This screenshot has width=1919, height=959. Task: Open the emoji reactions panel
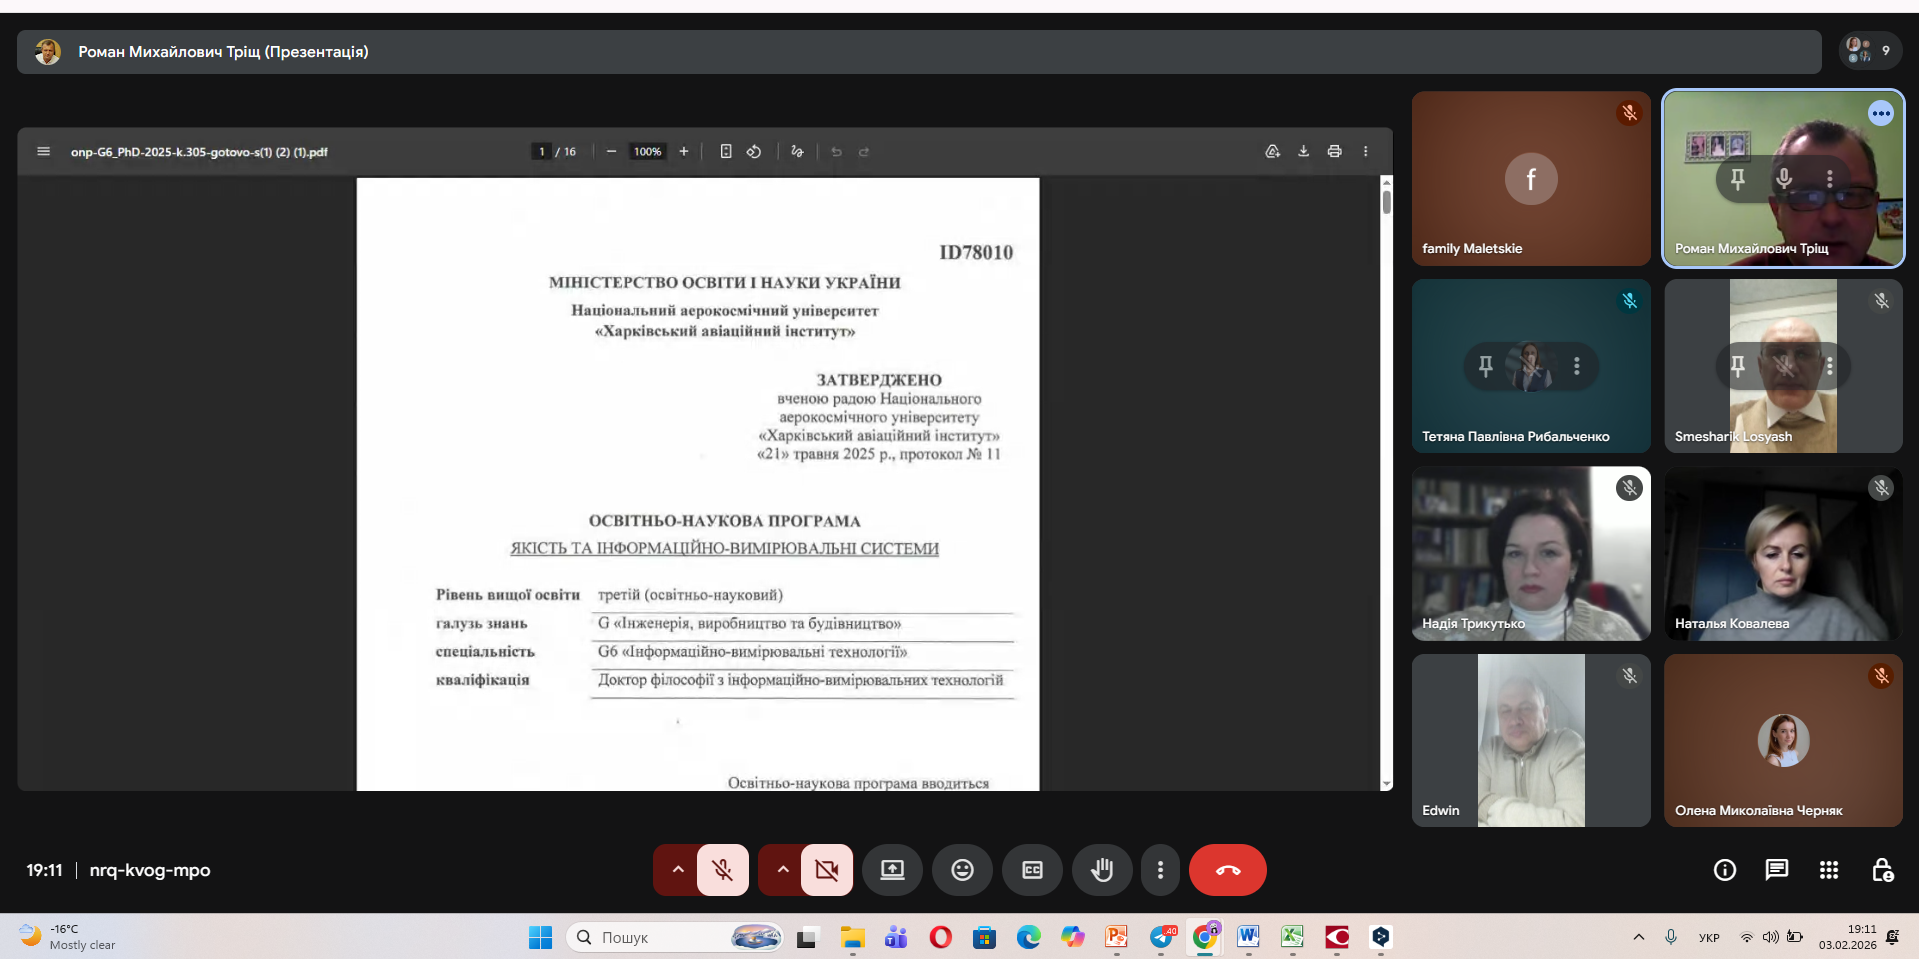(x=962, y=870)
